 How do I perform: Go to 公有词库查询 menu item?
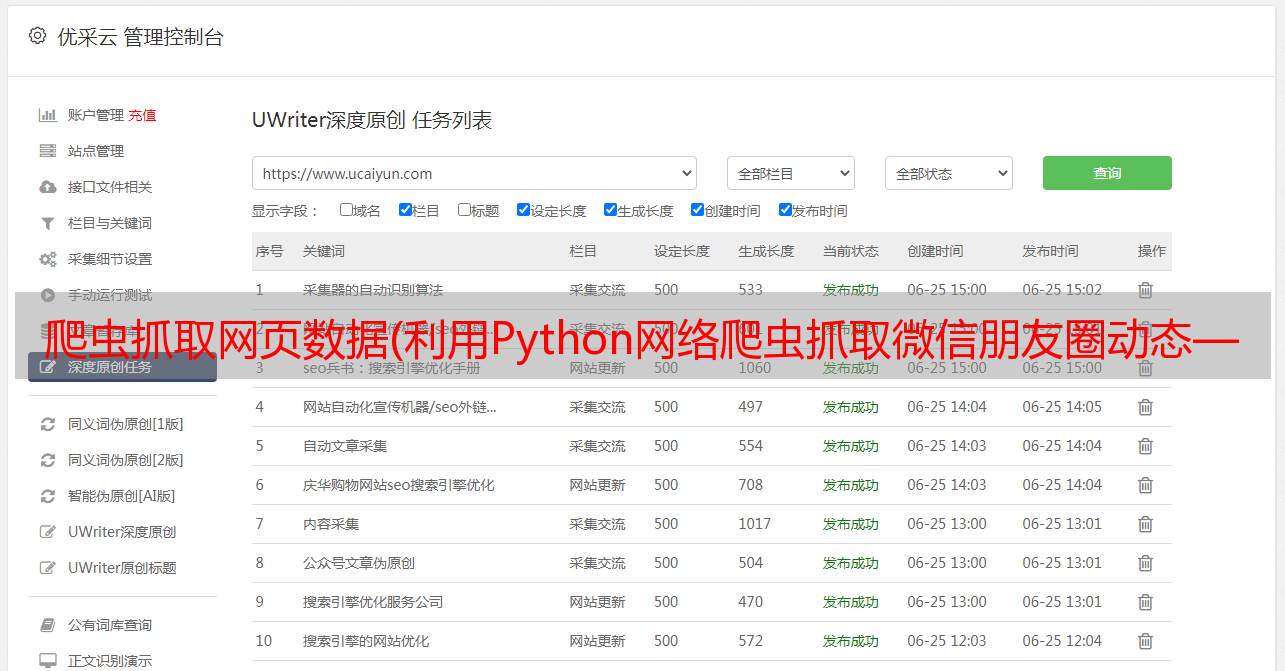[x=109, y=625]
